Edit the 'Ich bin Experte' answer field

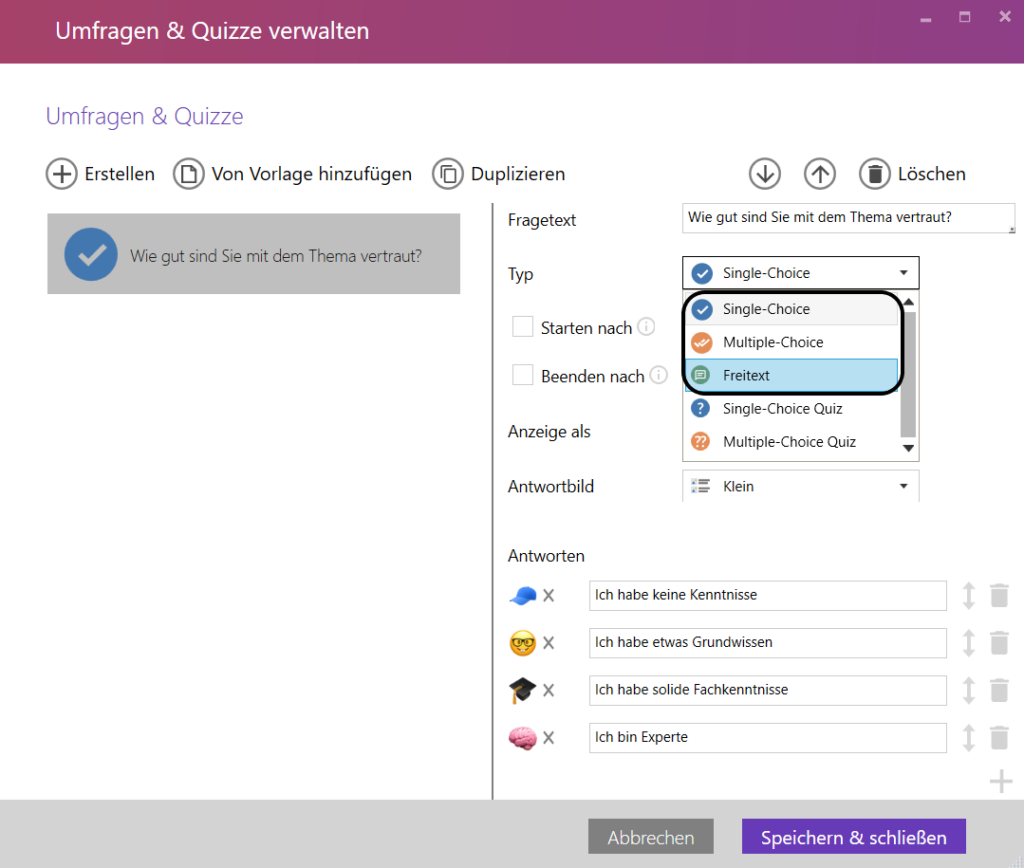(767, 738)
